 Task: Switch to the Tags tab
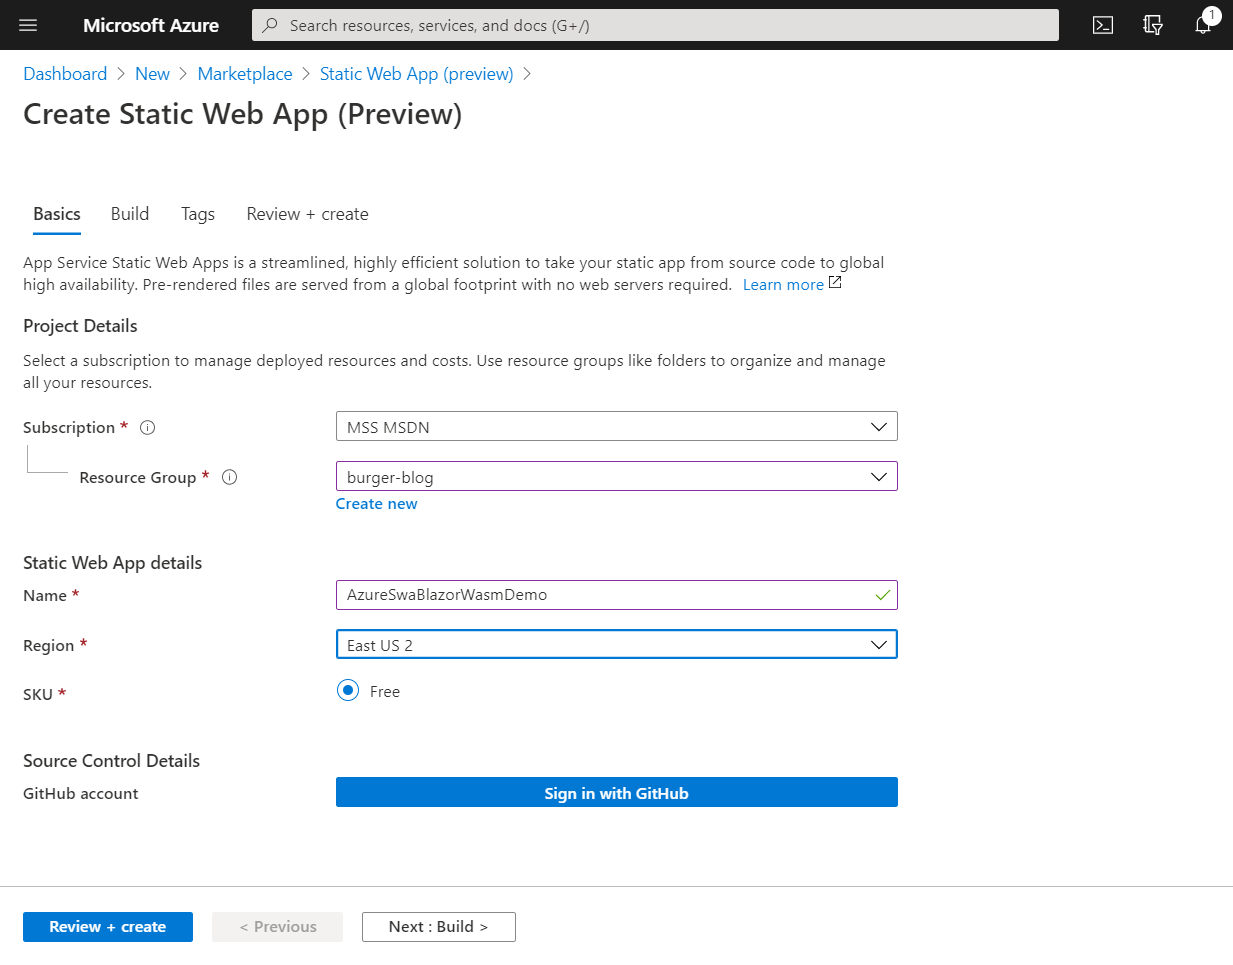click(198, 214)
